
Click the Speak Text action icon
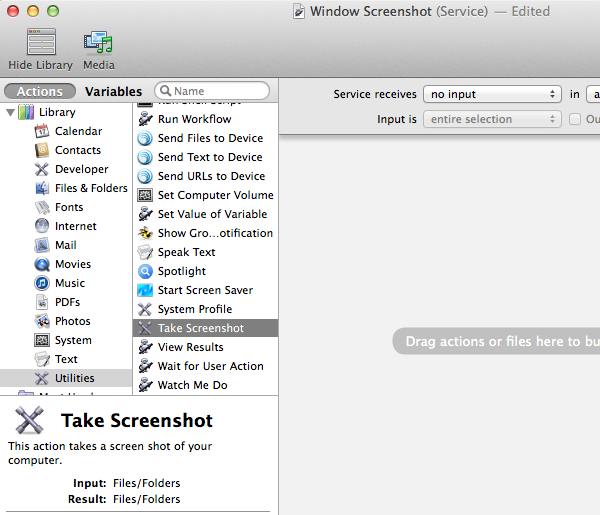click(x=145, y=252)
